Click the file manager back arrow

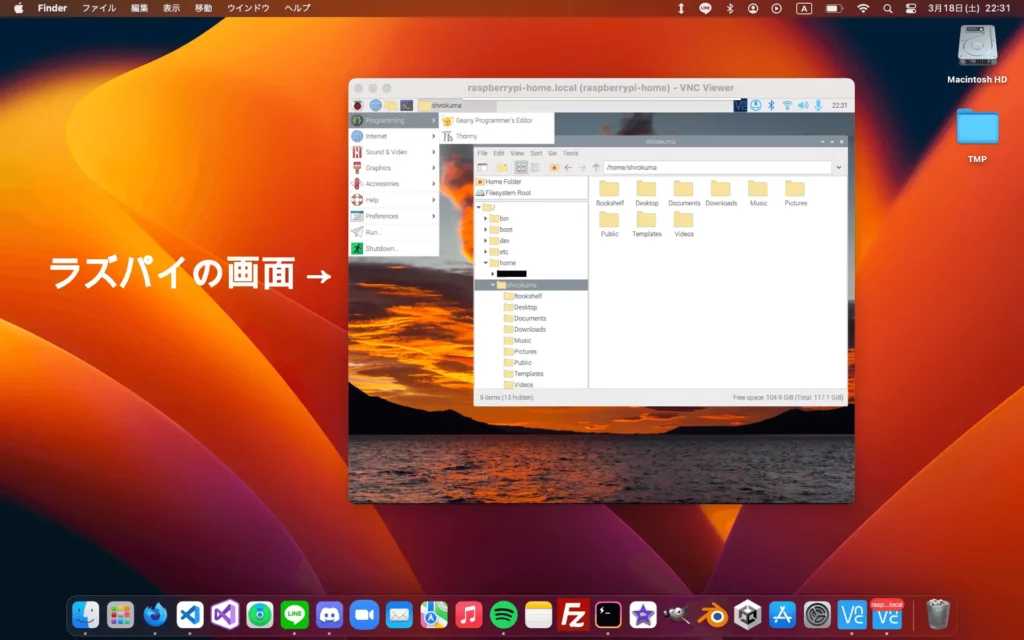[568, 168]
